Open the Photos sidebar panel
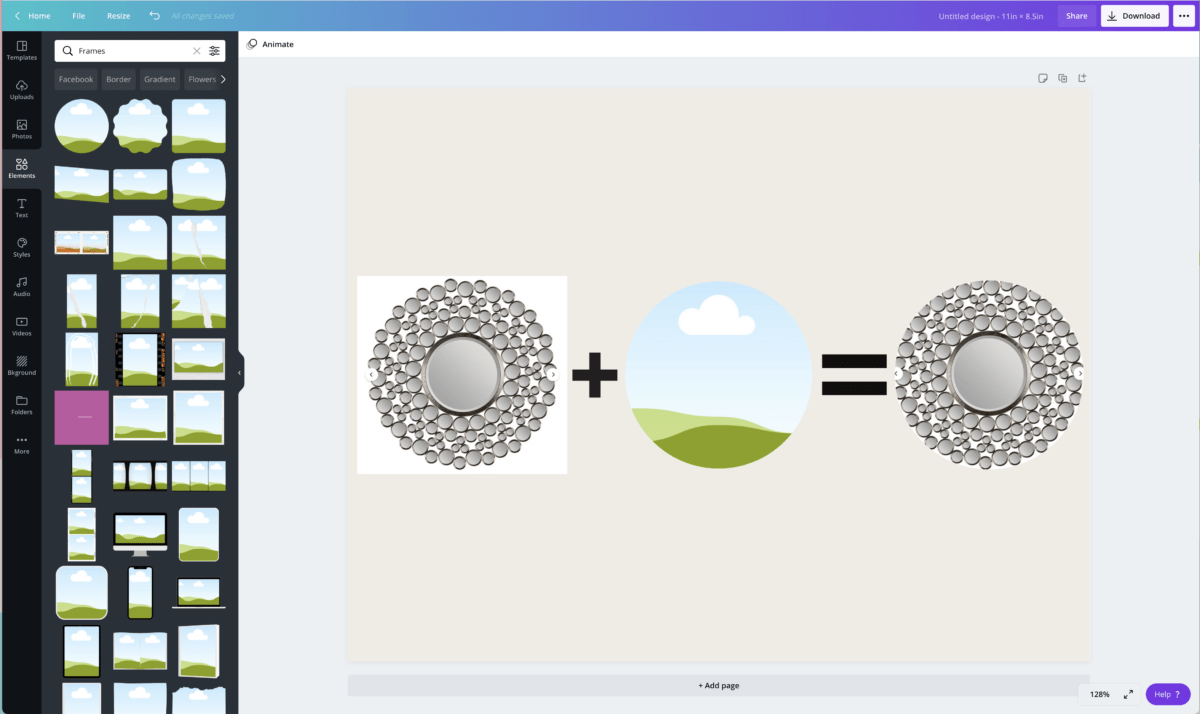The image size is (1200, 714). (x=21, y=129)
